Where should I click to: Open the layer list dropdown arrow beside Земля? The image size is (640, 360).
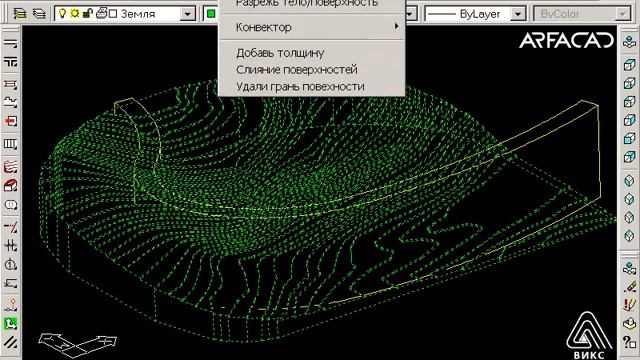pos(187,14)
